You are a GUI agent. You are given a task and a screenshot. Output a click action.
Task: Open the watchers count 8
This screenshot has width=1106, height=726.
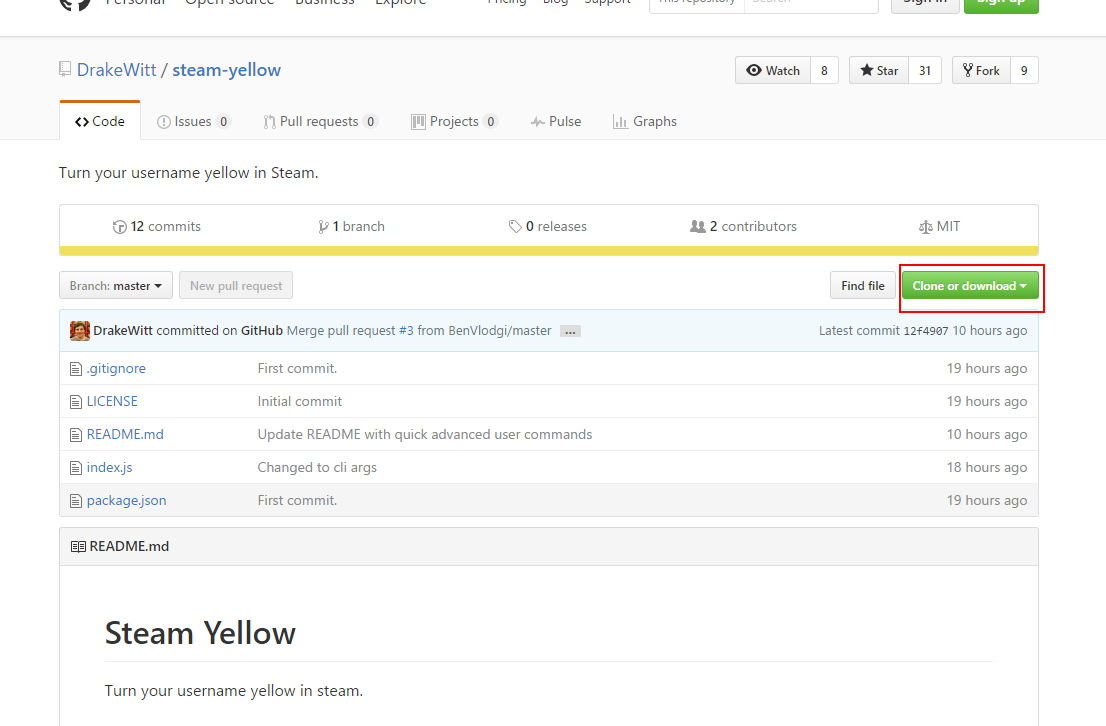825,71
